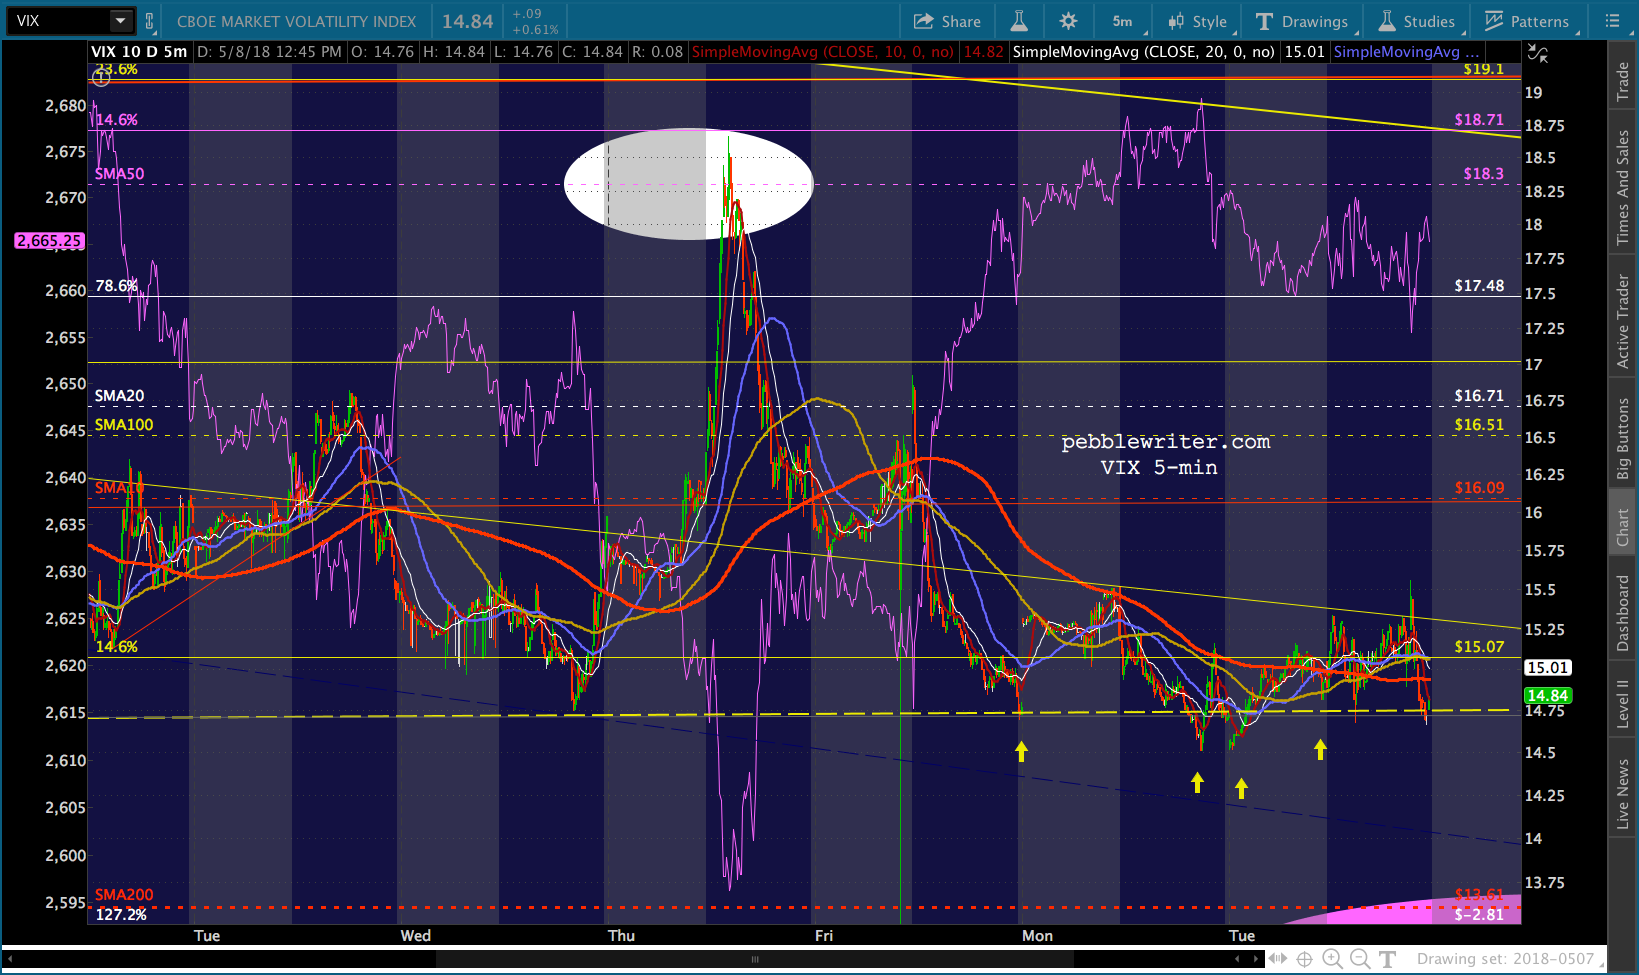Screen dimensions: 1639x975
Task: Click the 78.6% Fibonacci label
Action: (x=116, y=286)
